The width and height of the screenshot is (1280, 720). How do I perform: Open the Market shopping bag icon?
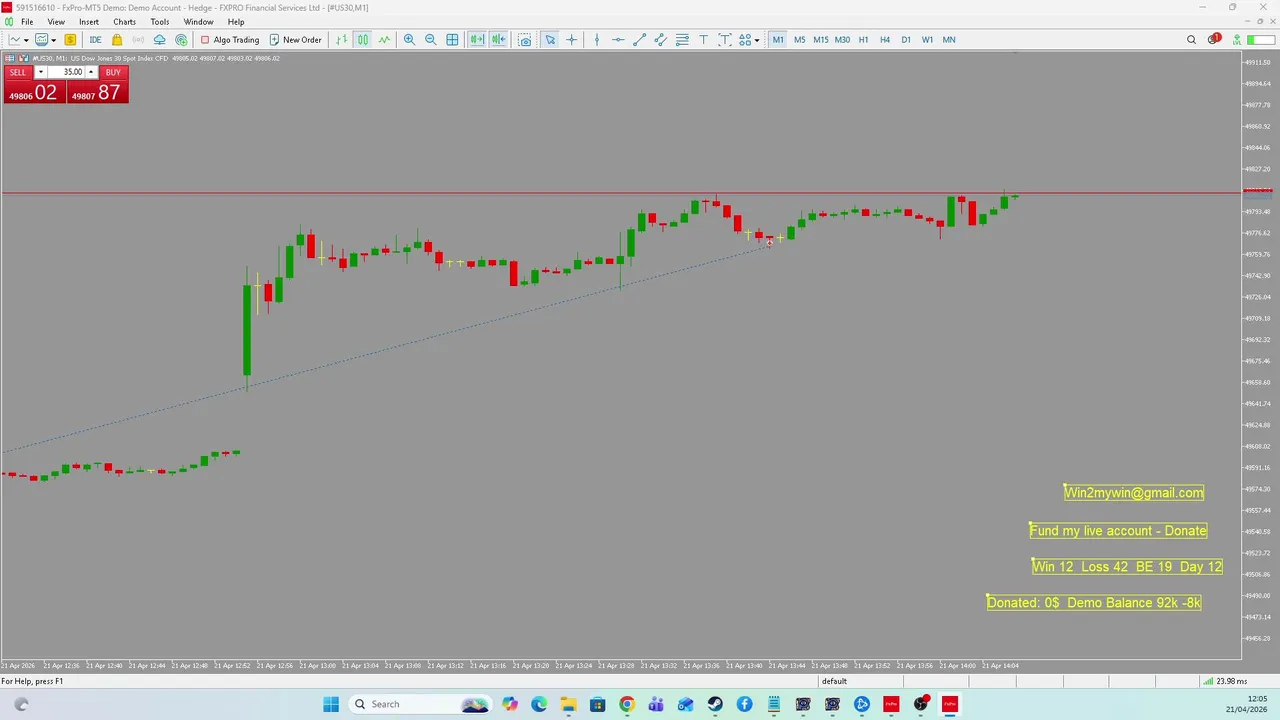click(x=117, y=40)
